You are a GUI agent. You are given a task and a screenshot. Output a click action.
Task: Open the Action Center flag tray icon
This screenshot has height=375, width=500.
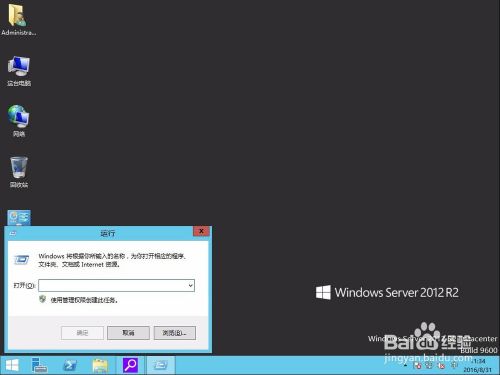(417, 366)
